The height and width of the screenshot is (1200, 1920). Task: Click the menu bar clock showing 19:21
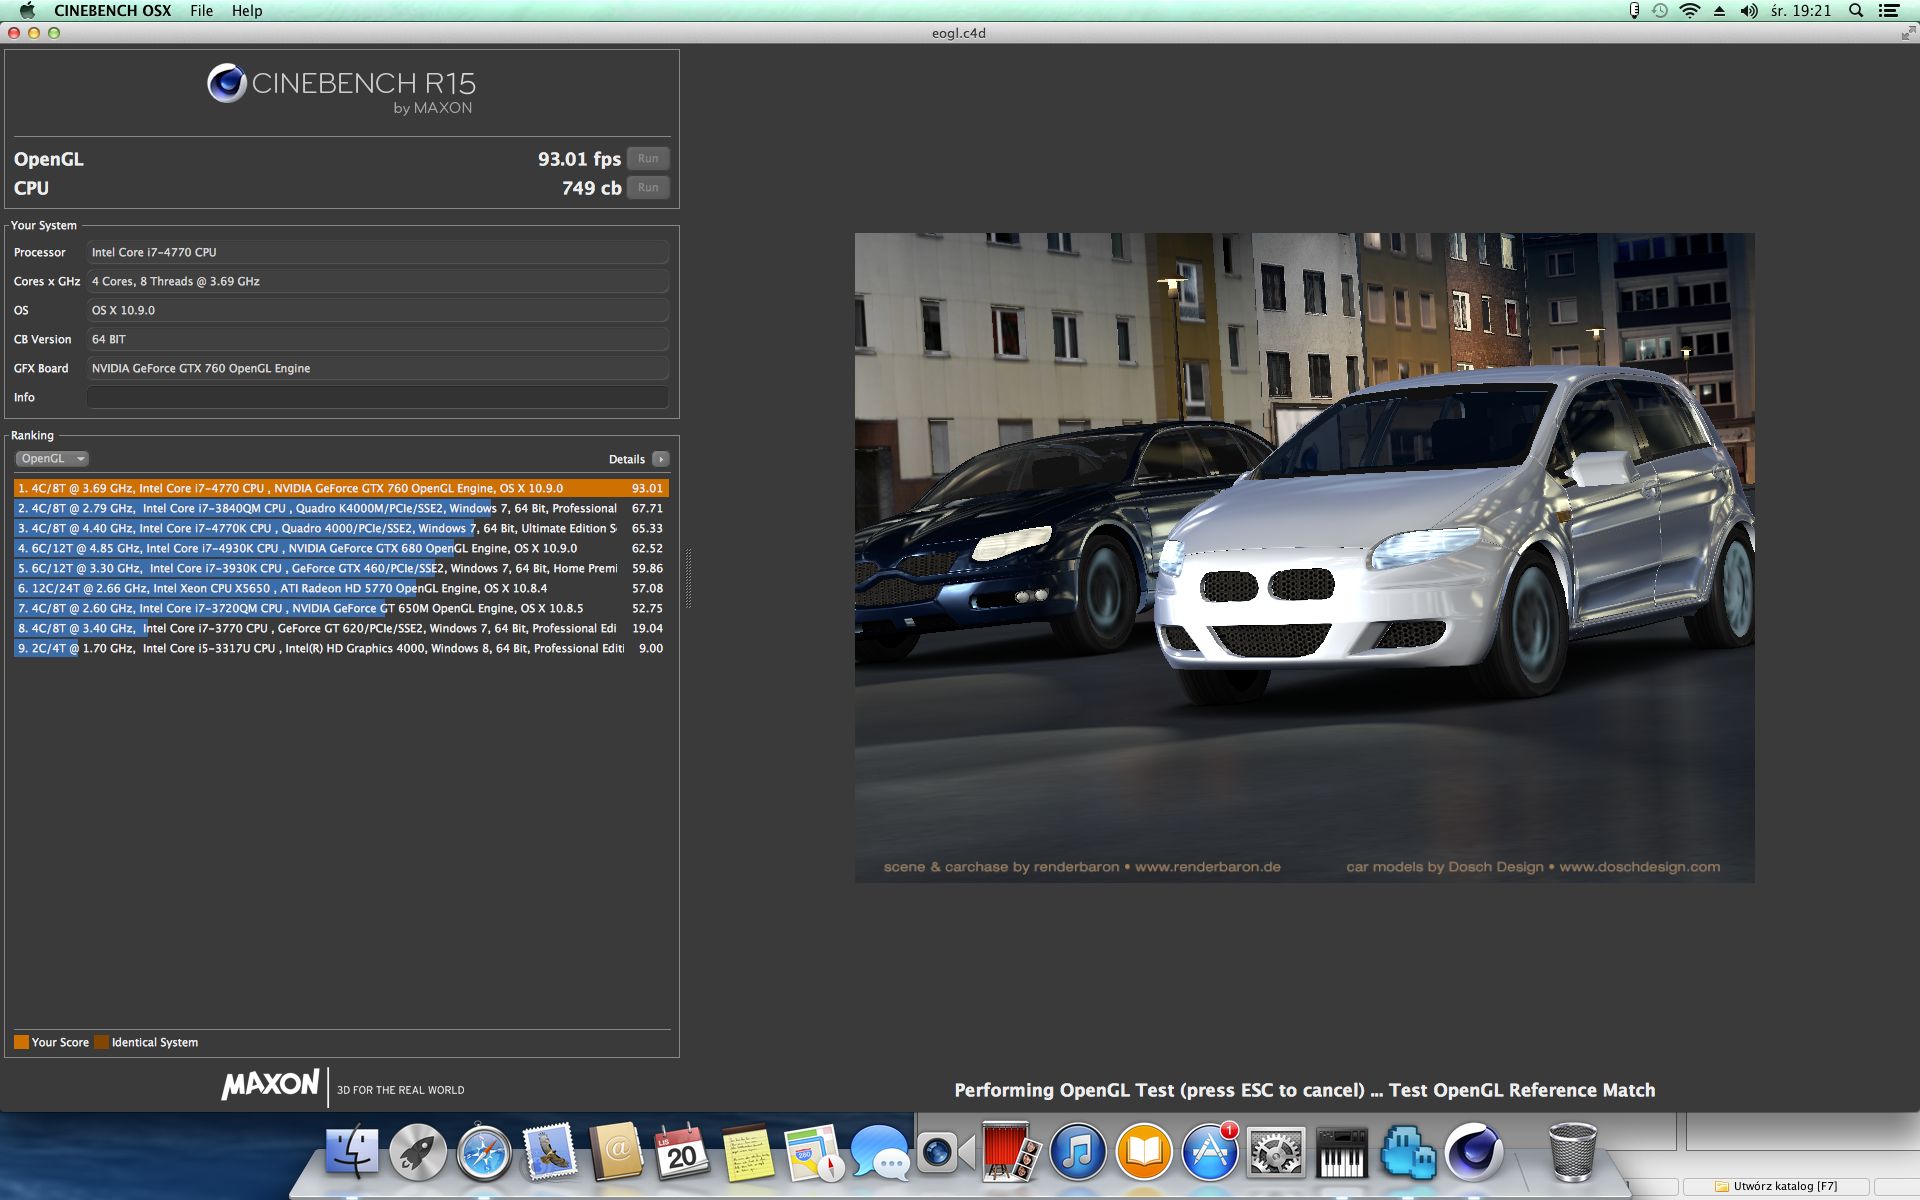coord(1801,11)
